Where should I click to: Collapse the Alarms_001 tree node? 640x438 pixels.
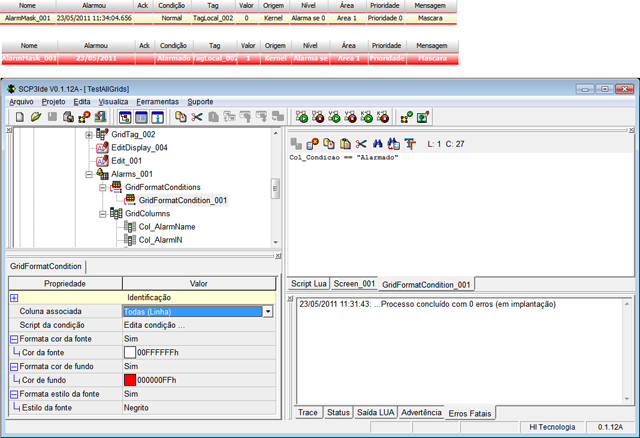(x=89, y=174)
